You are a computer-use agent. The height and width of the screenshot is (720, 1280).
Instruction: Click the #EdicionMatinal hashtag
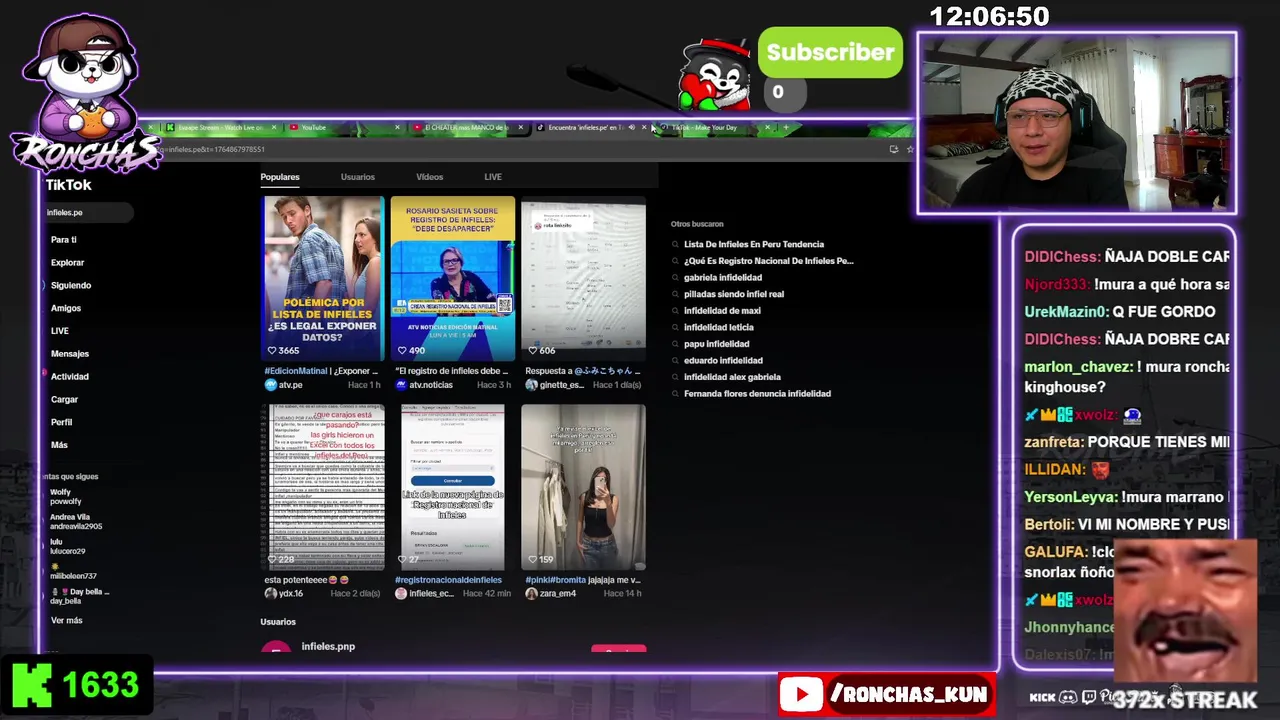click(296, 371)
